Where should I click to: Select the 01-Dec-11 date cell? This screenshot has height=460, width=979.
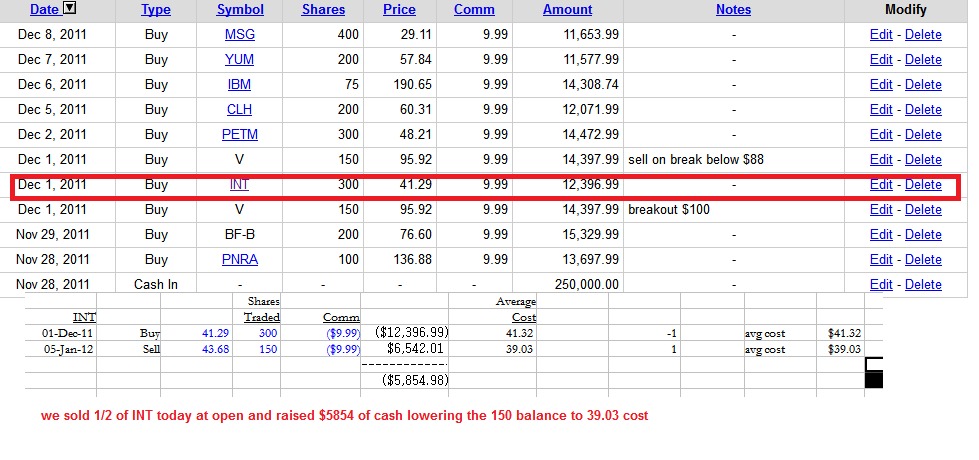[x=67, y=333]
